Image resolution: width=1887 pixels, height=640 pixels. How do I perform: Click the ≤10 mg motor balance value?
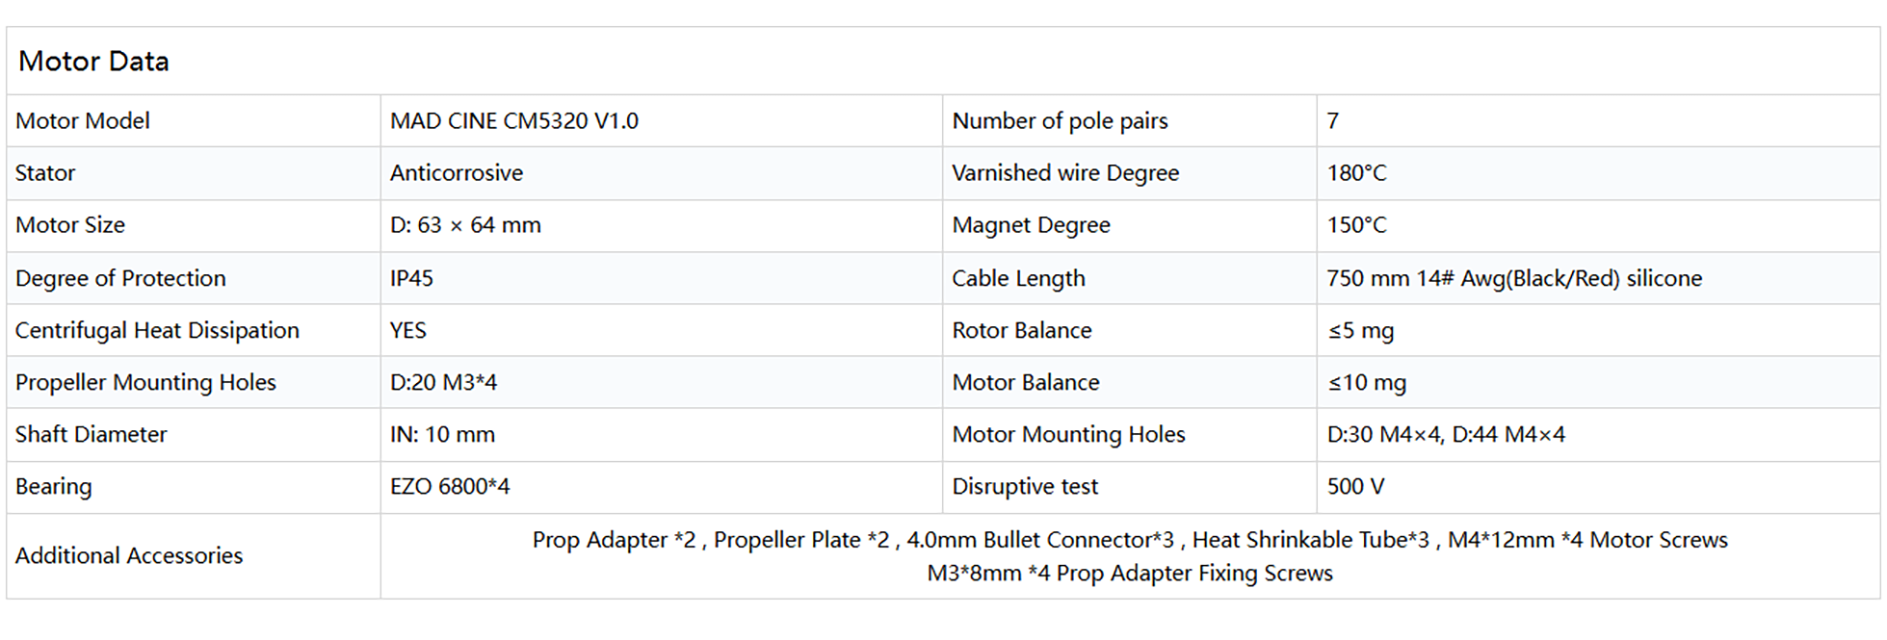tap(1366, 382)
